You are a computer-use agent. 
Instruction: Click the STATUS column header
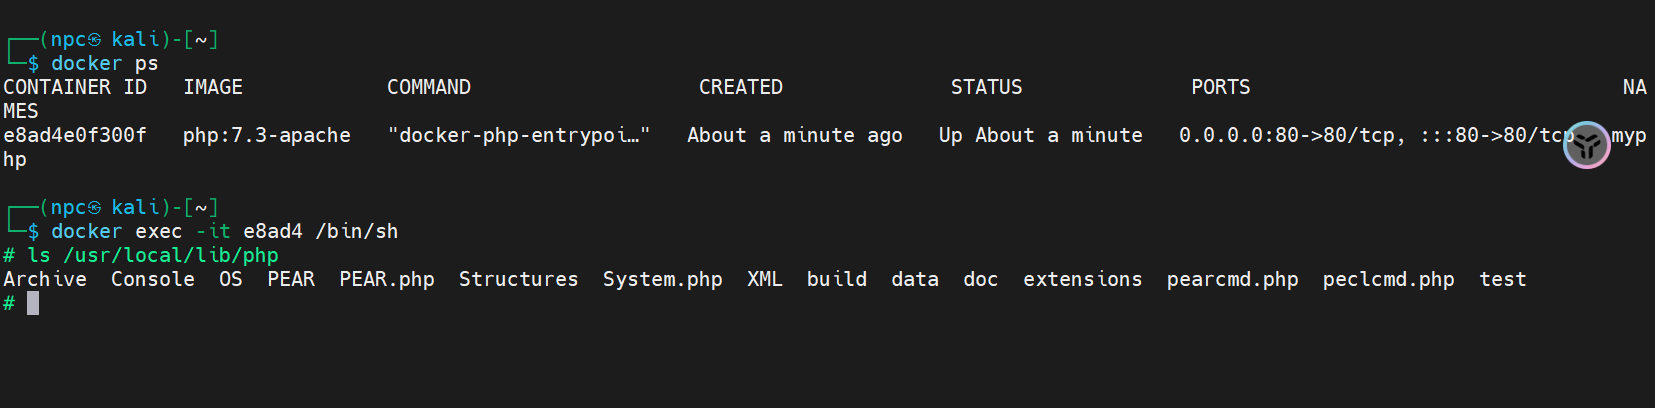pyautogui.click(x=986, y=87)
